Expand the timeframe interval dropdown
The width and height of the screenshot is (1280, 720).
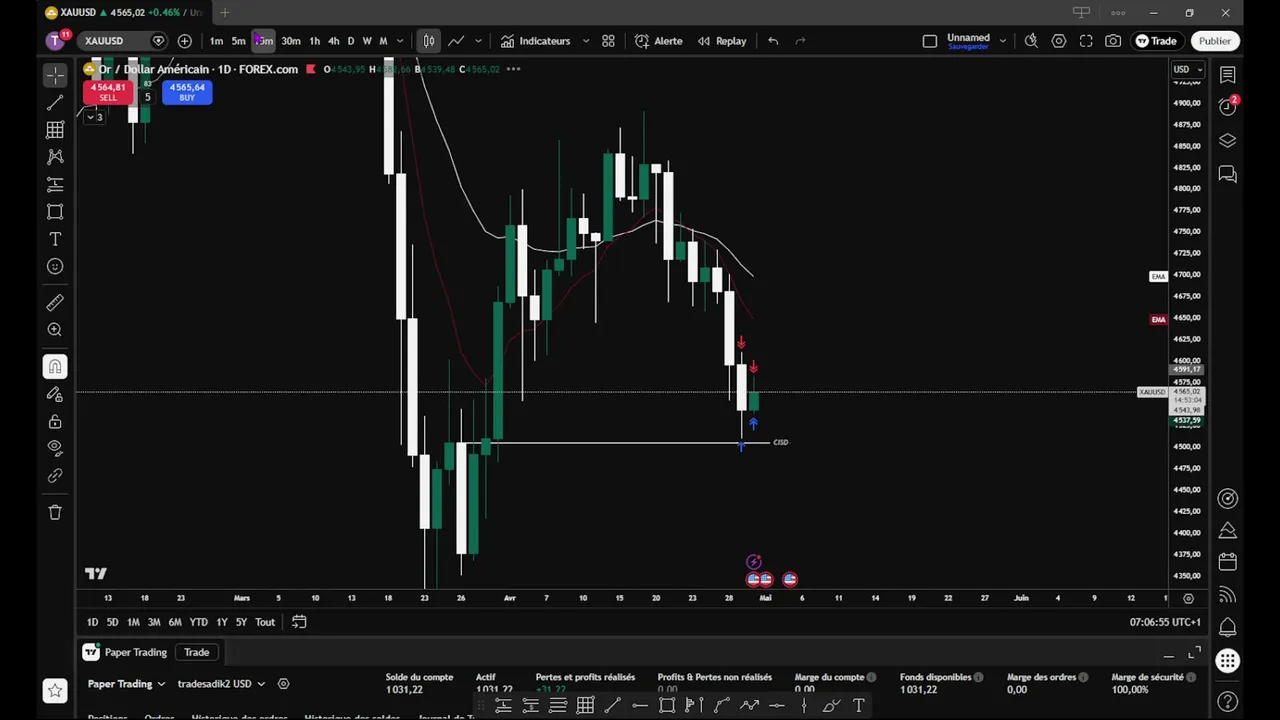[x=400, y=41]
